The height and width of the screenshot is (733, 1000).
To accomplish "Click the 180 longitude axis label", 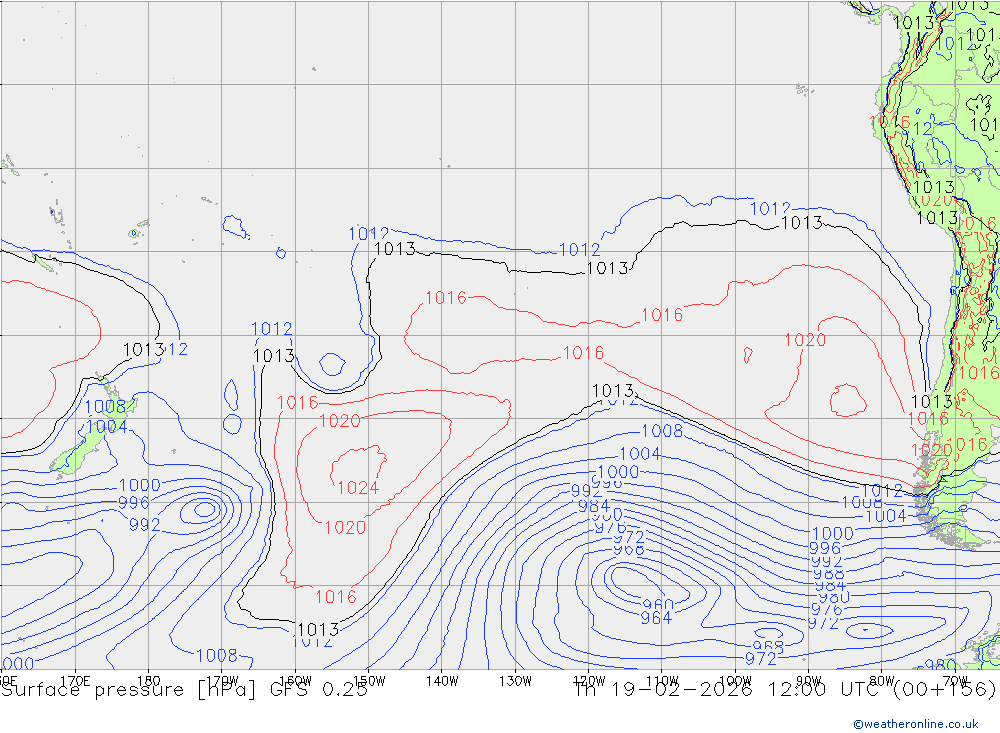I will [149, 681].
